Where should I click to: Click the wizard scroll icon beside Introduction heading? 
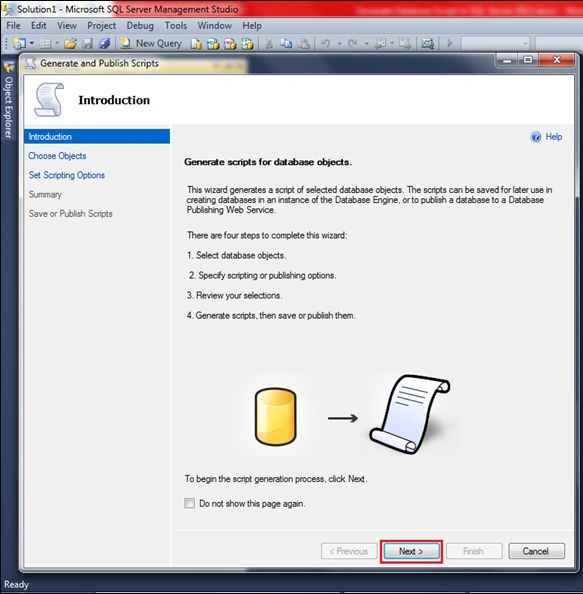[49, 100]
